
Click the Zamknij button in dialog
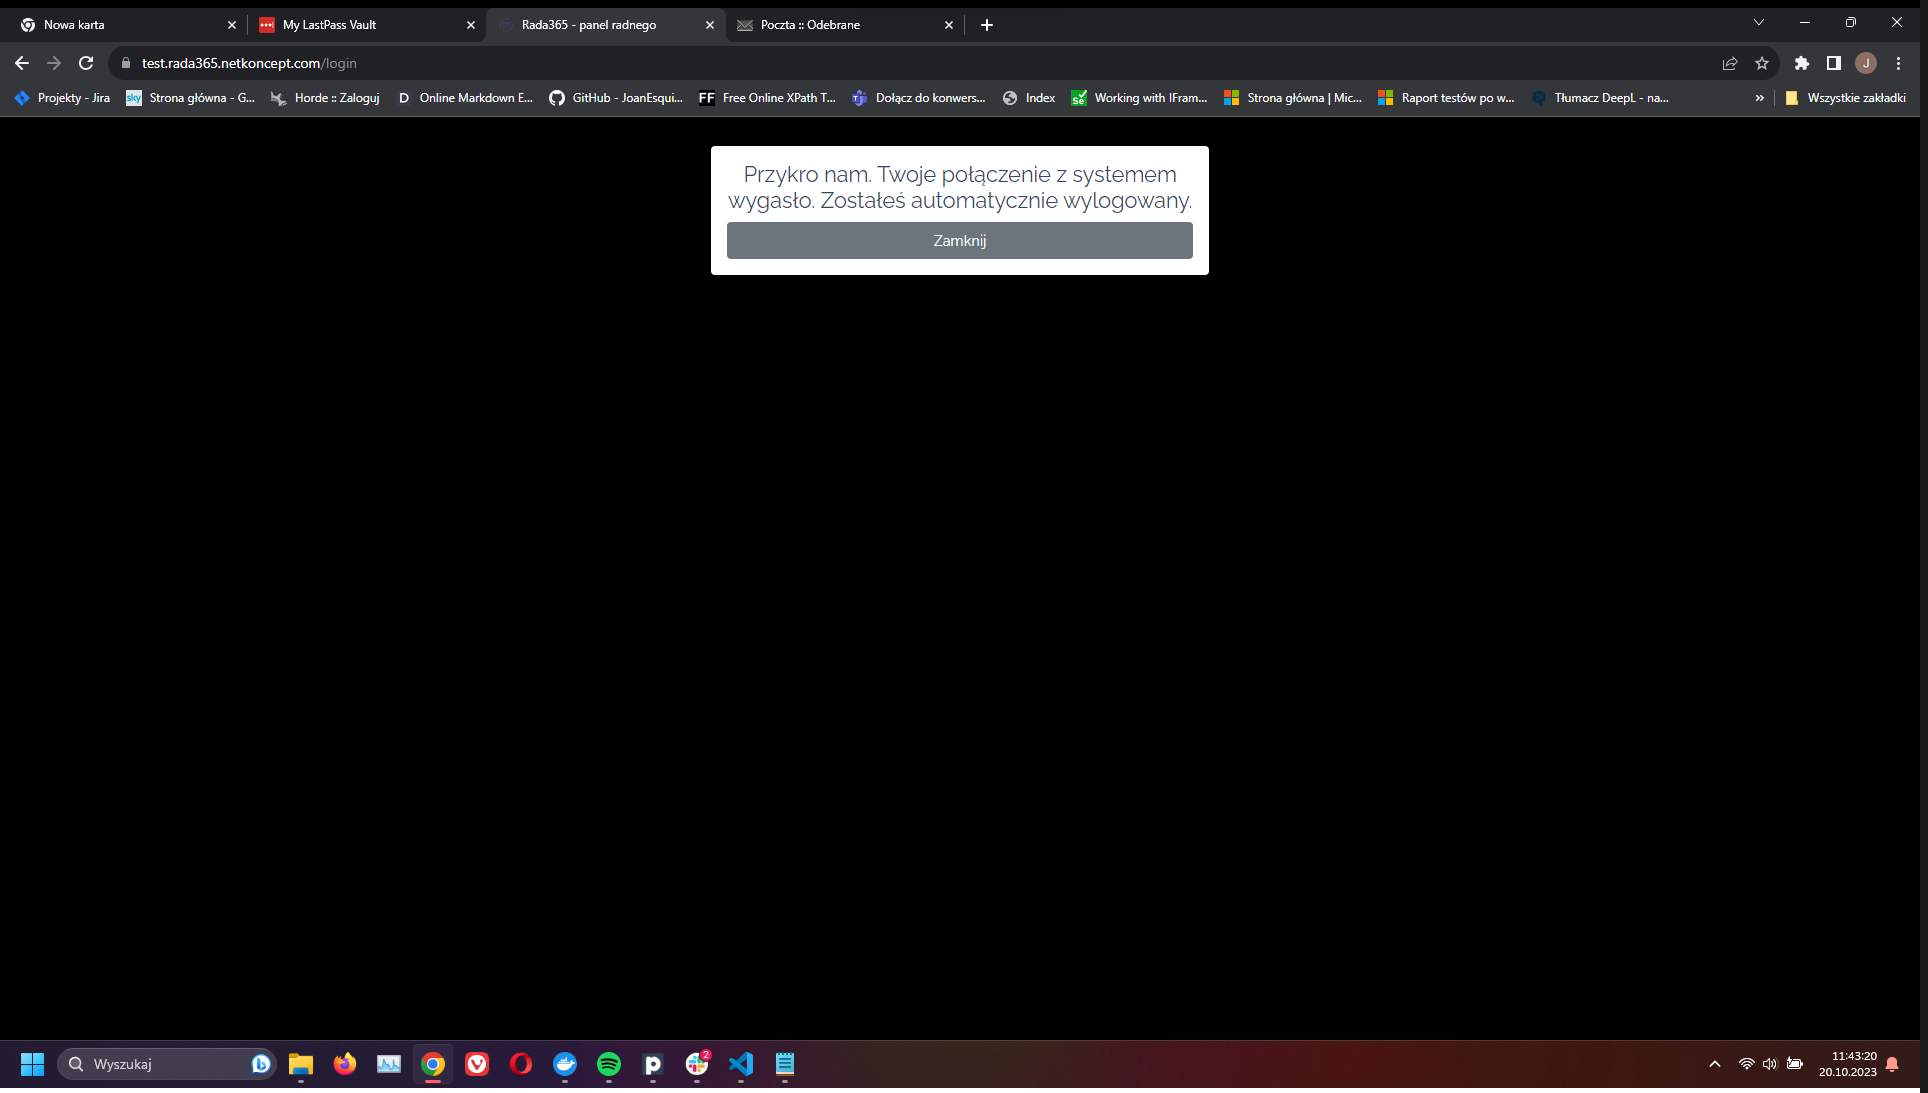(x=959, y=241)
